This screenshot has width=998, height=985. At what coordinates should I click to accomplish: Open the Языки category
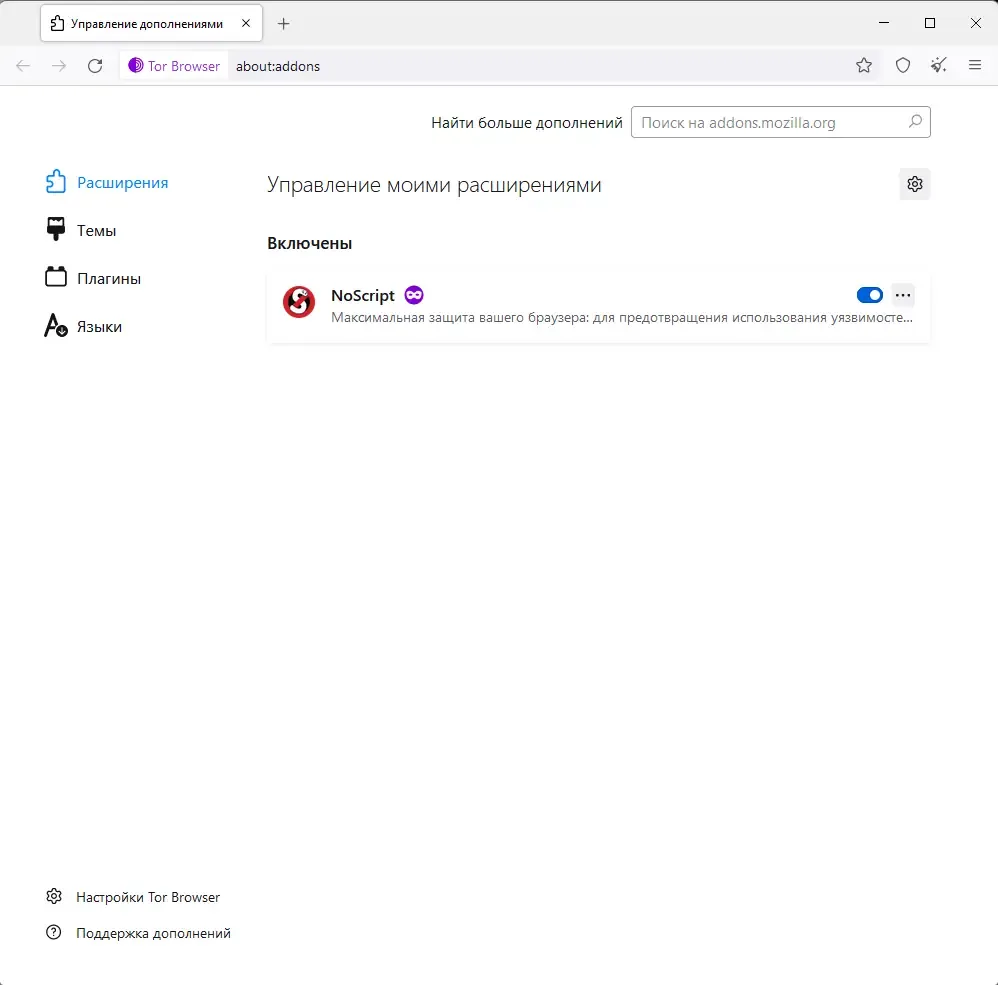click(83, 326)
